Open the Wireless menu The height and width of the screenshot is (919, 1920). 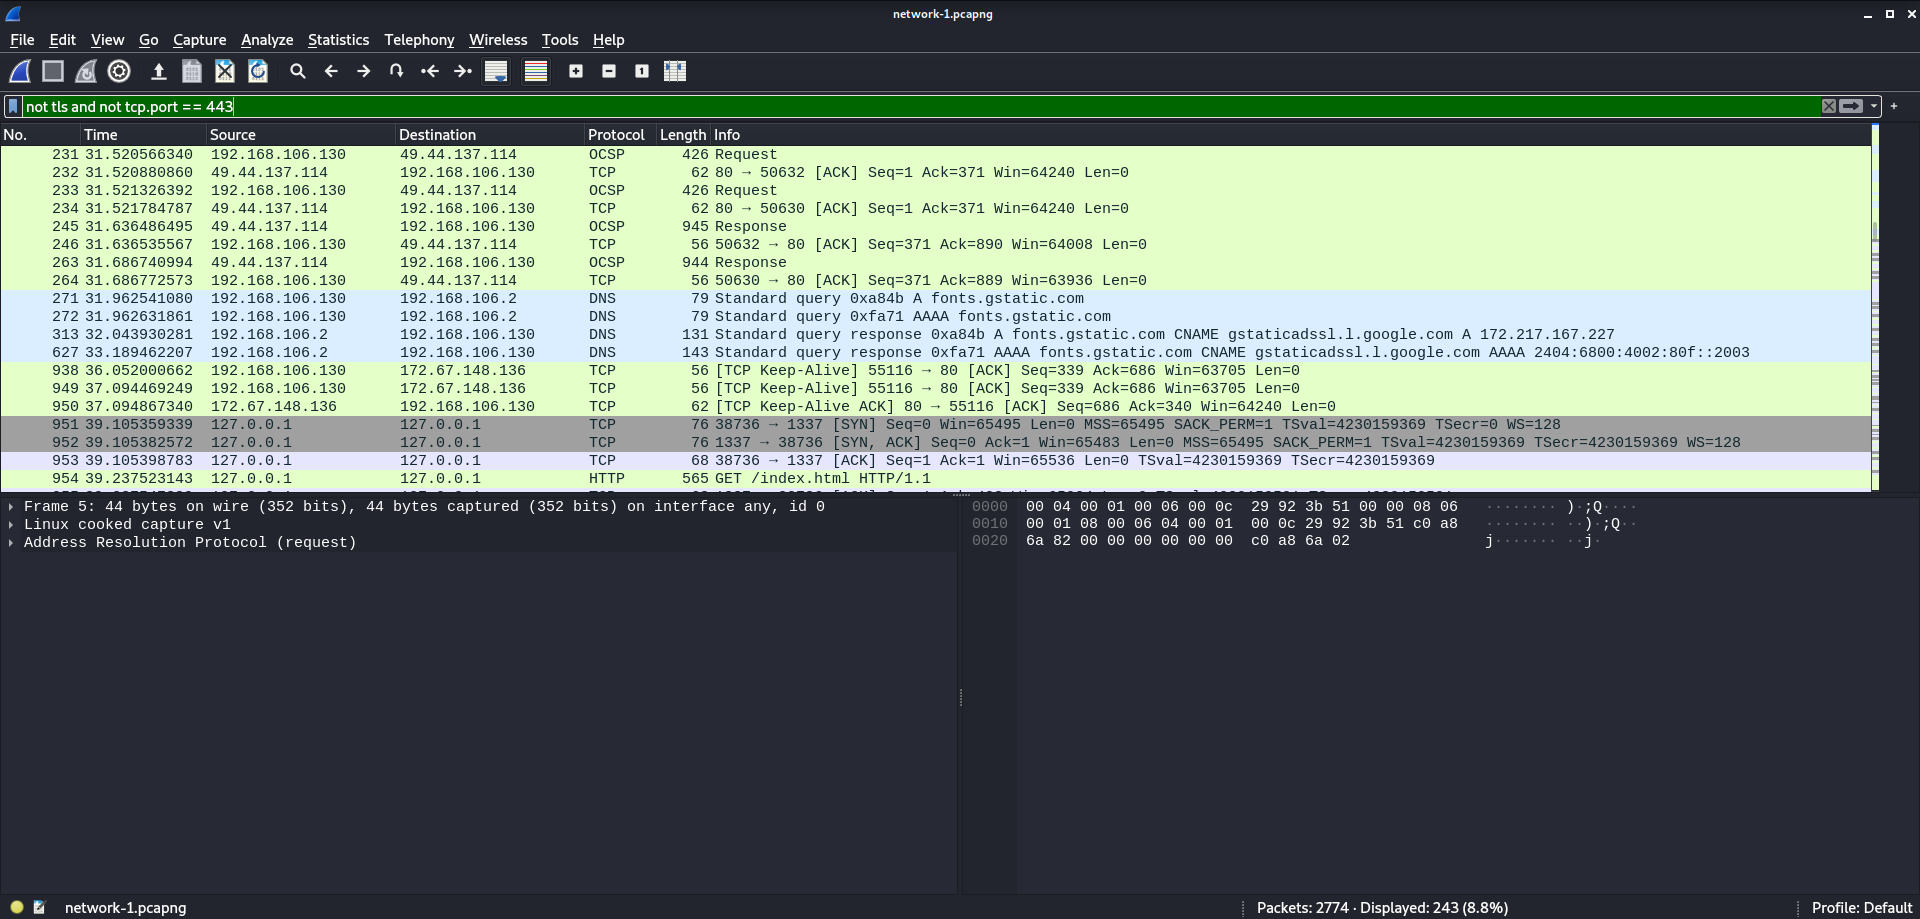tap(498, 40)
